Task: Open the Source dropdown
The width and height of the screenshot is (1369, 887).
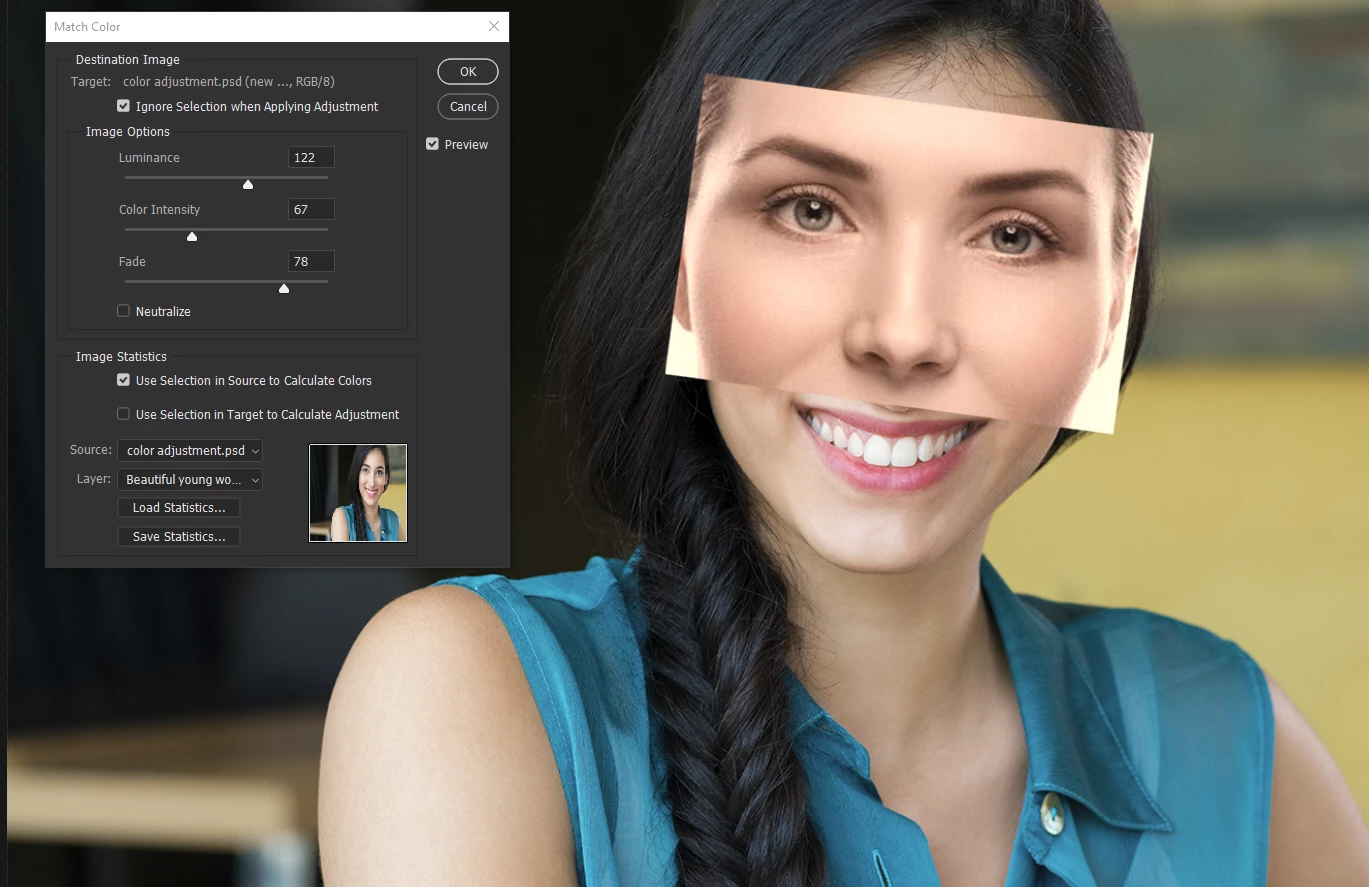Action: click(190, 451)
